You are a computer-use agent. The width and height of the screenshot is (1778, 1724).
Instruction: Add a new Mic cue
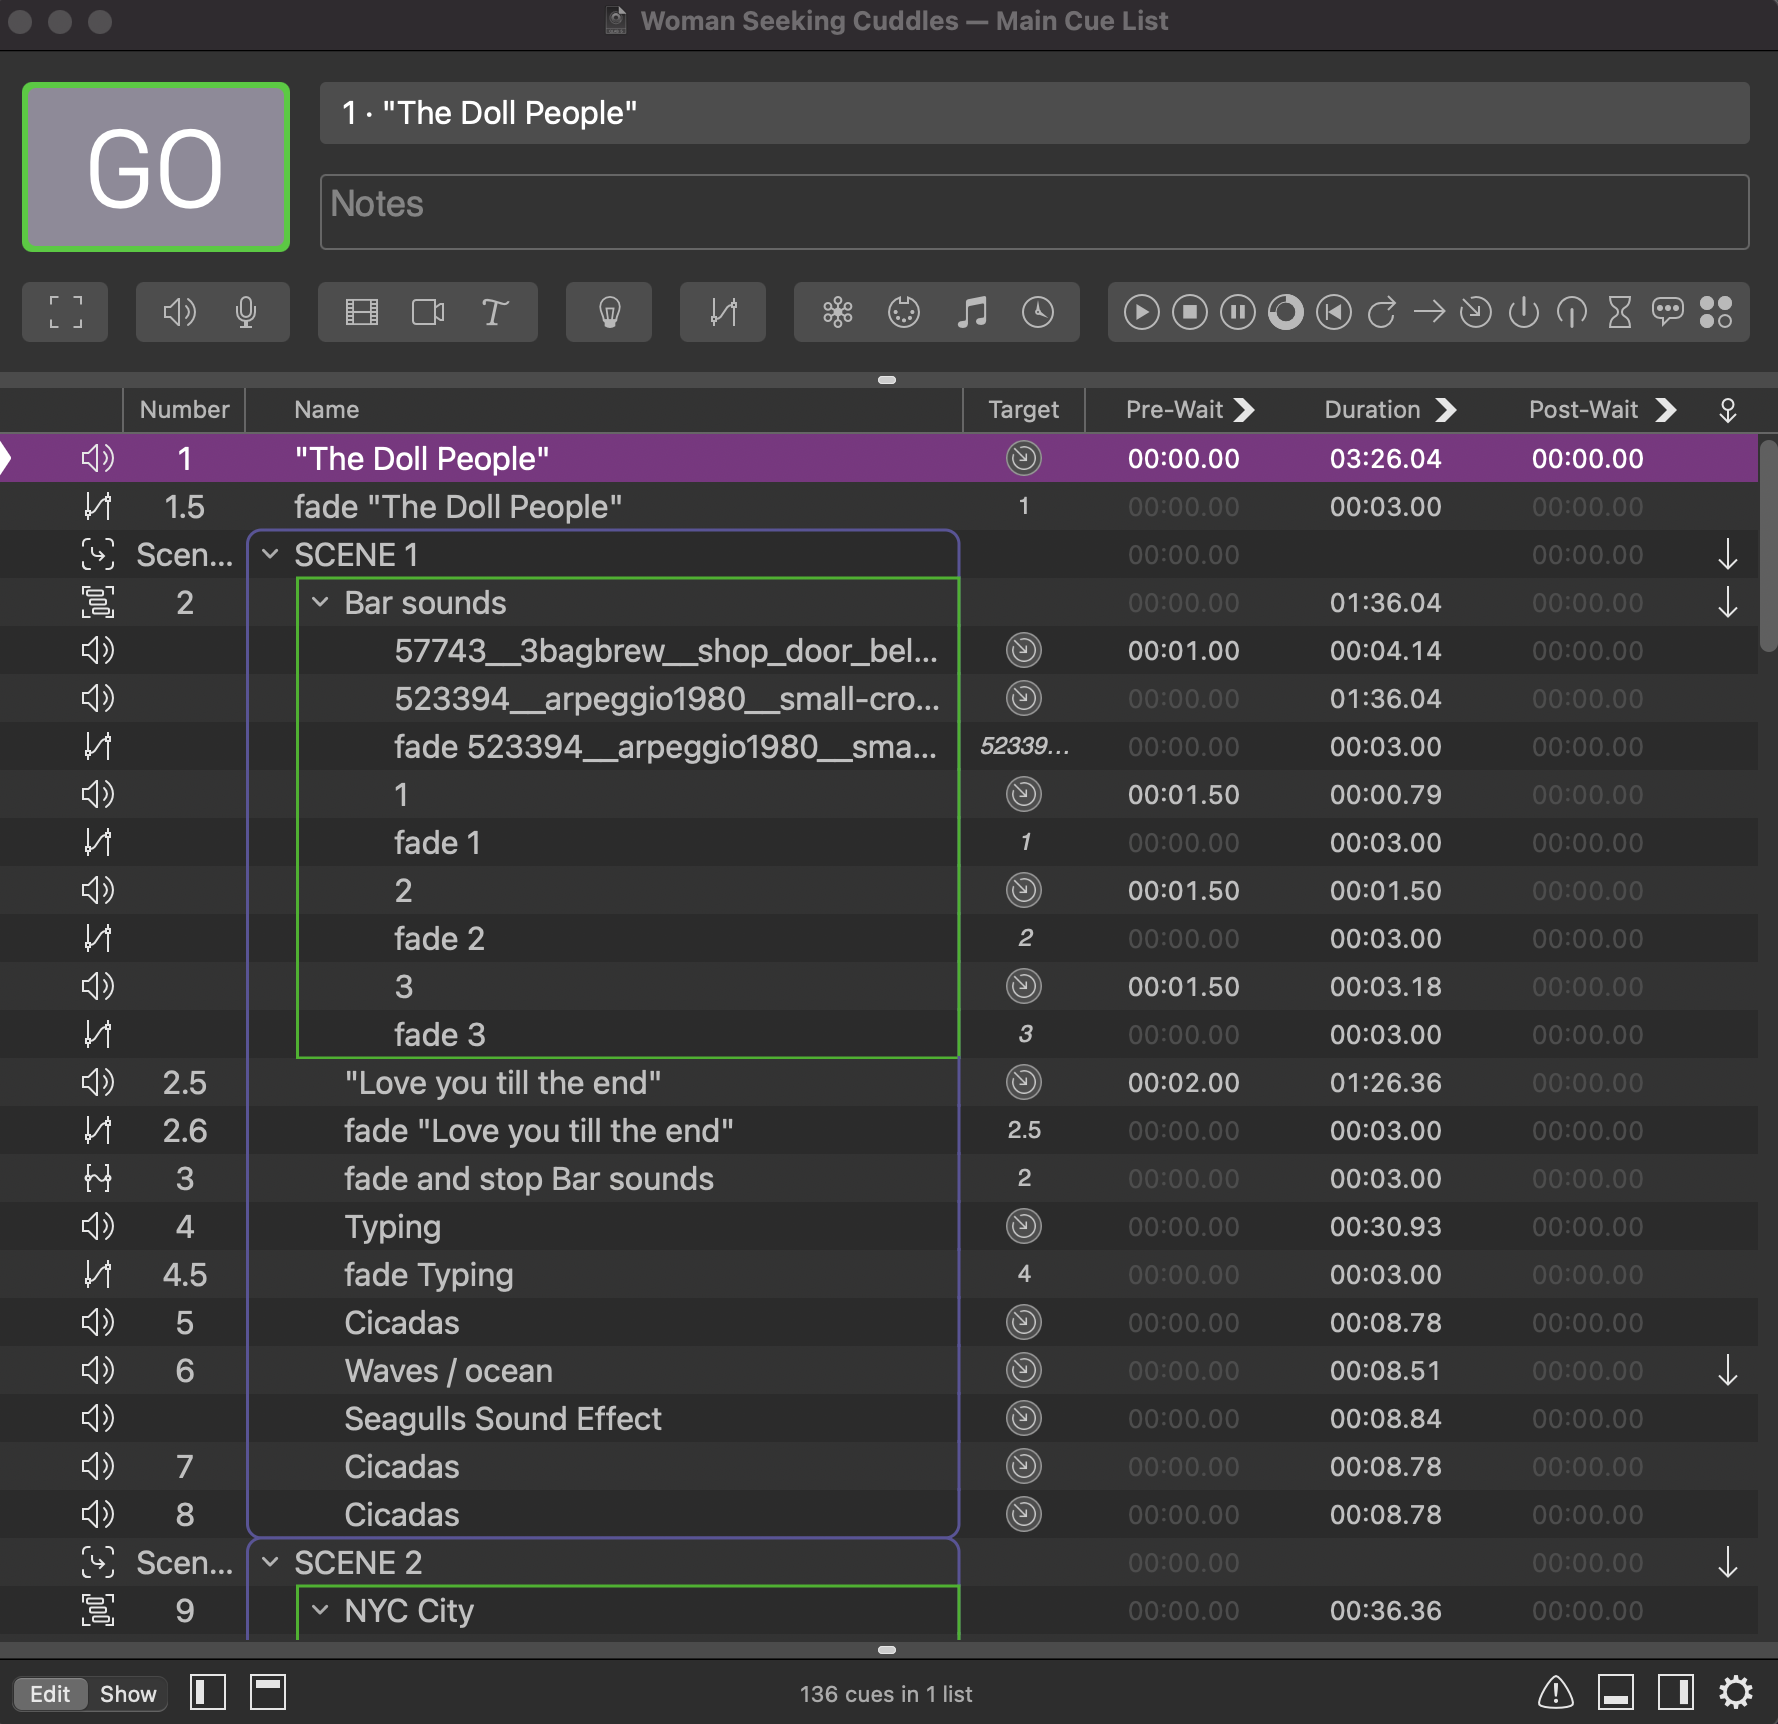pyautogui.click(x=246, y=312)
